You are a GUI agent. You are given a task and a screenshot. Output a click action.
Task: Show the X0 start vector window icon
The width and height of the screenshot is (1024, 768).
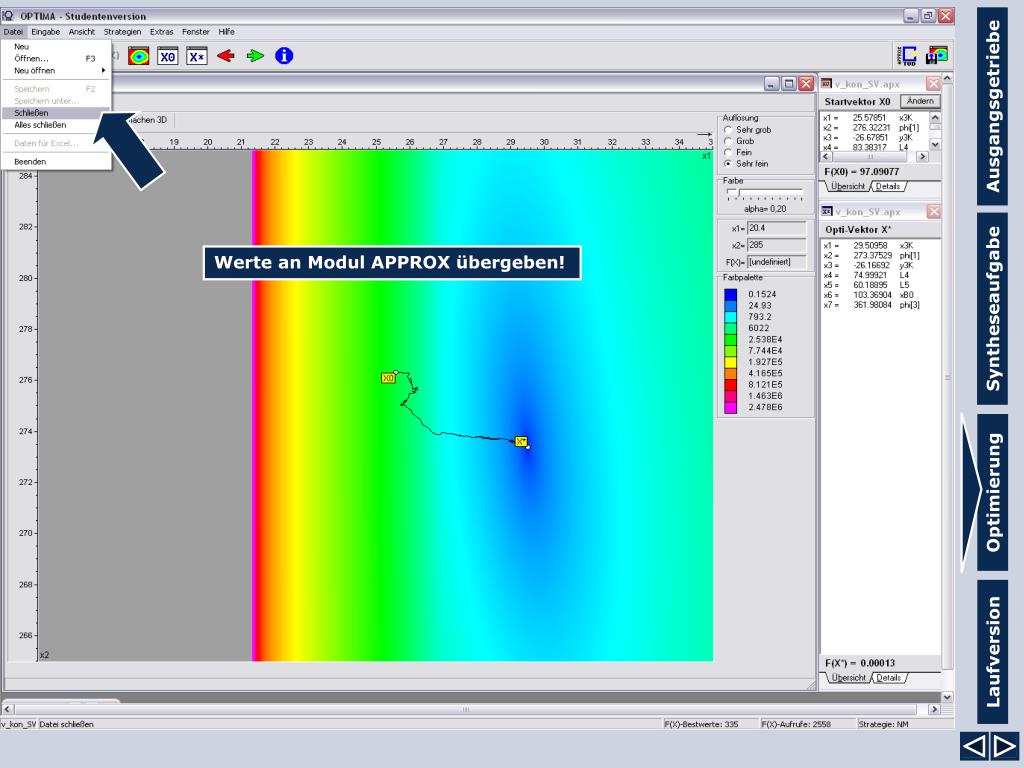click(x=167, y=56)
